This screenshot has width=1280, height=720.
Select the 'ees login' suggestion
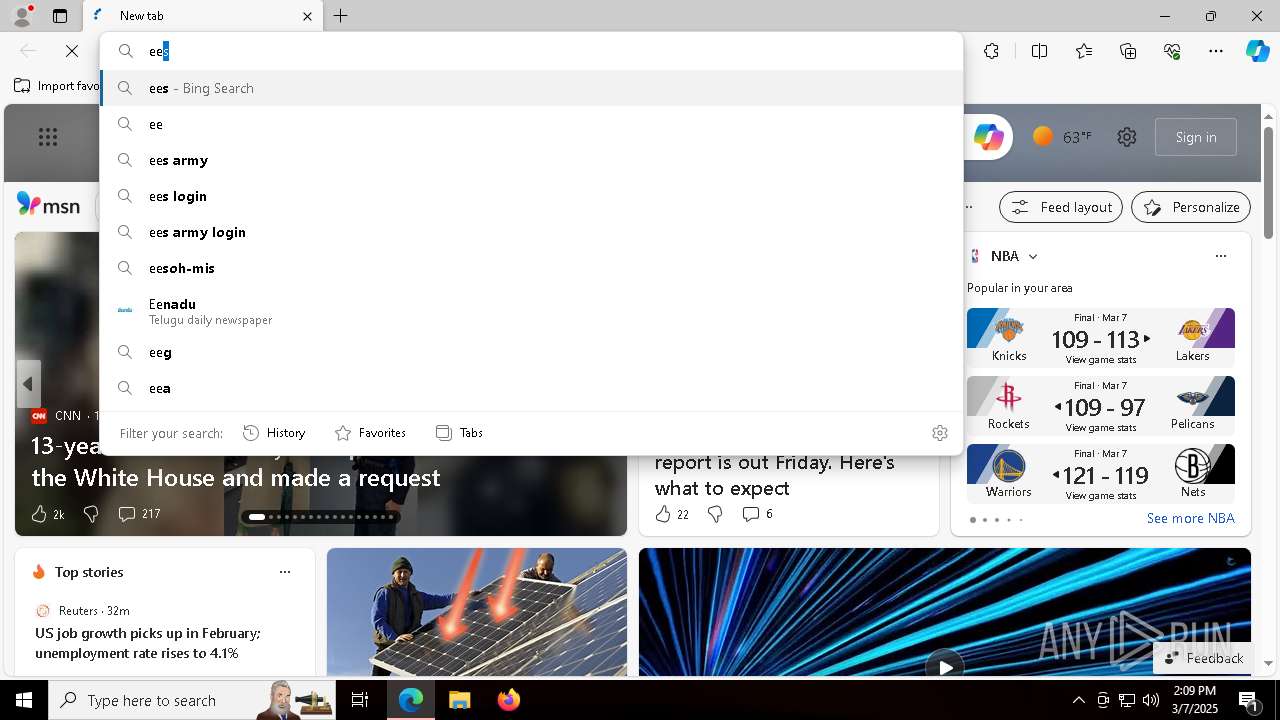532,196
